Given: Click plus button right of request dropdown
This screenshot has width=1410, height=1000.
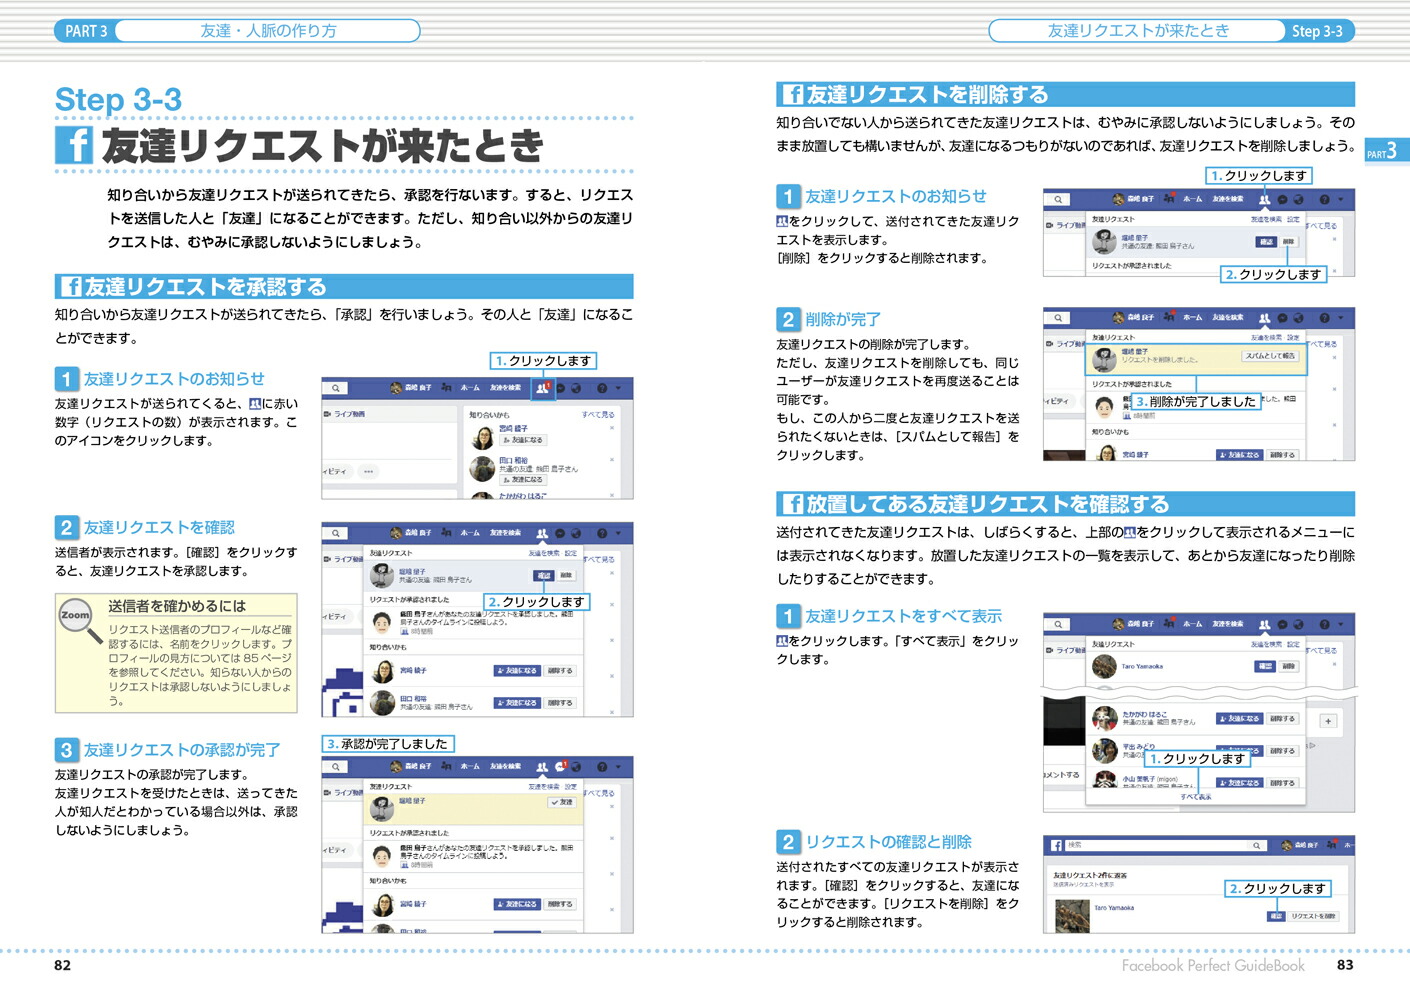Looking at the screenshot, I should [1328, 721].
